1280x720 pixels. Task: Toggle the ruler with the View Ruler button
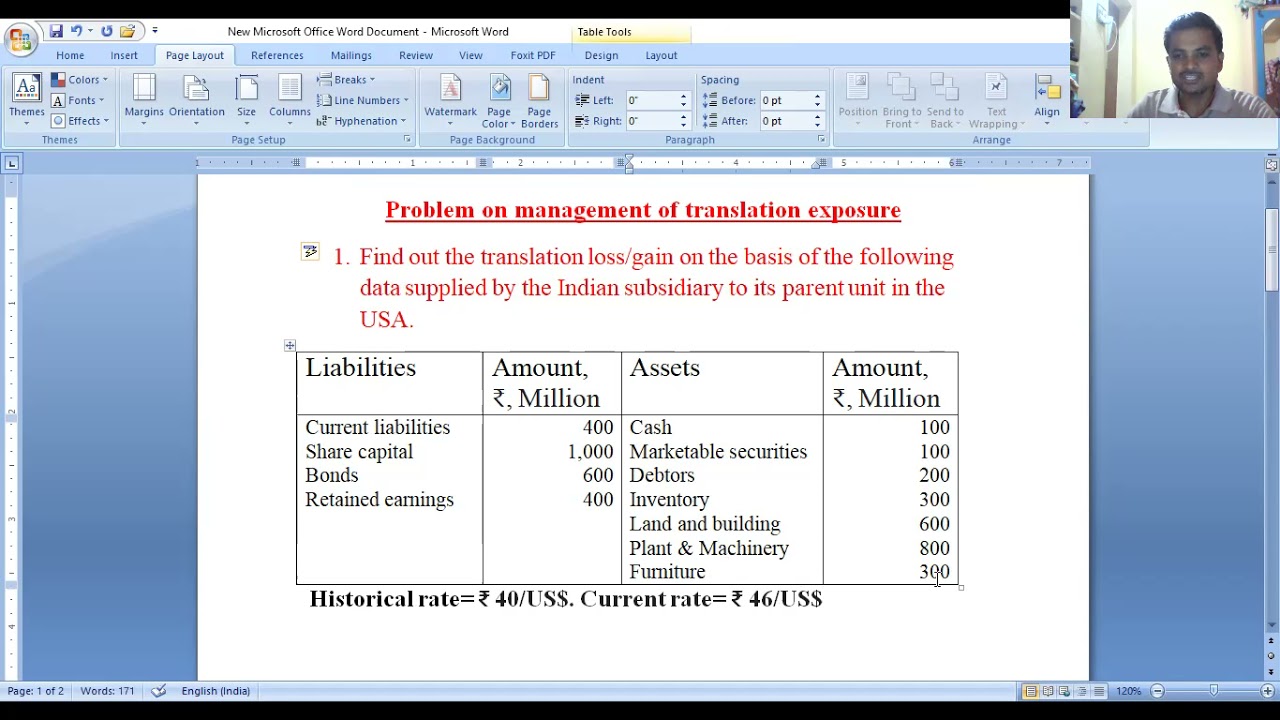tap(1272, 163)
